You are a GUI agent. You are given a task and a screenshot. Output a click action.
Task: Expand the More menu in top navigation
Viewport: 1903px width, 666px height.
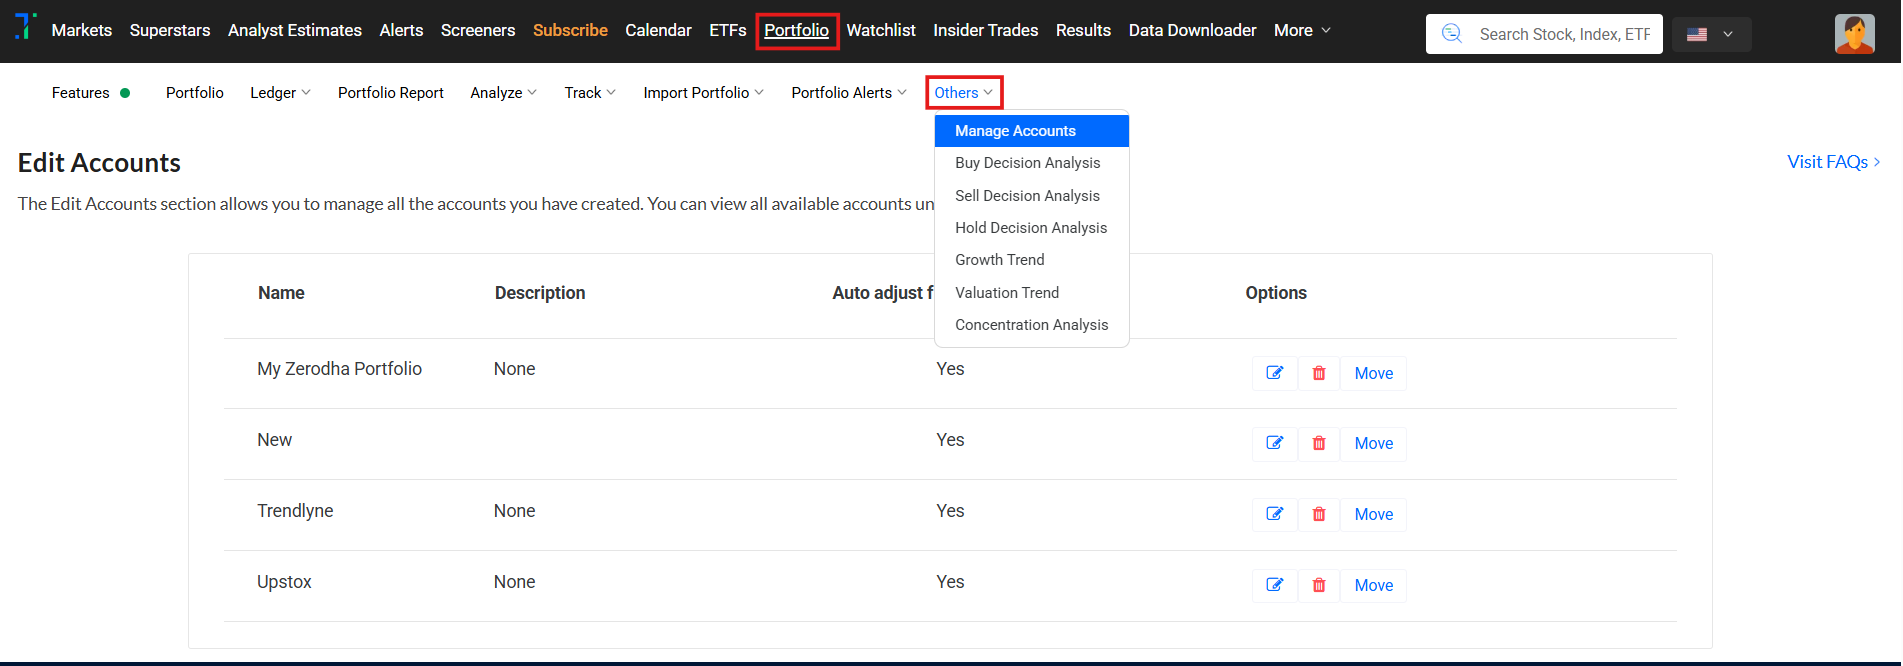point(1302,30)
